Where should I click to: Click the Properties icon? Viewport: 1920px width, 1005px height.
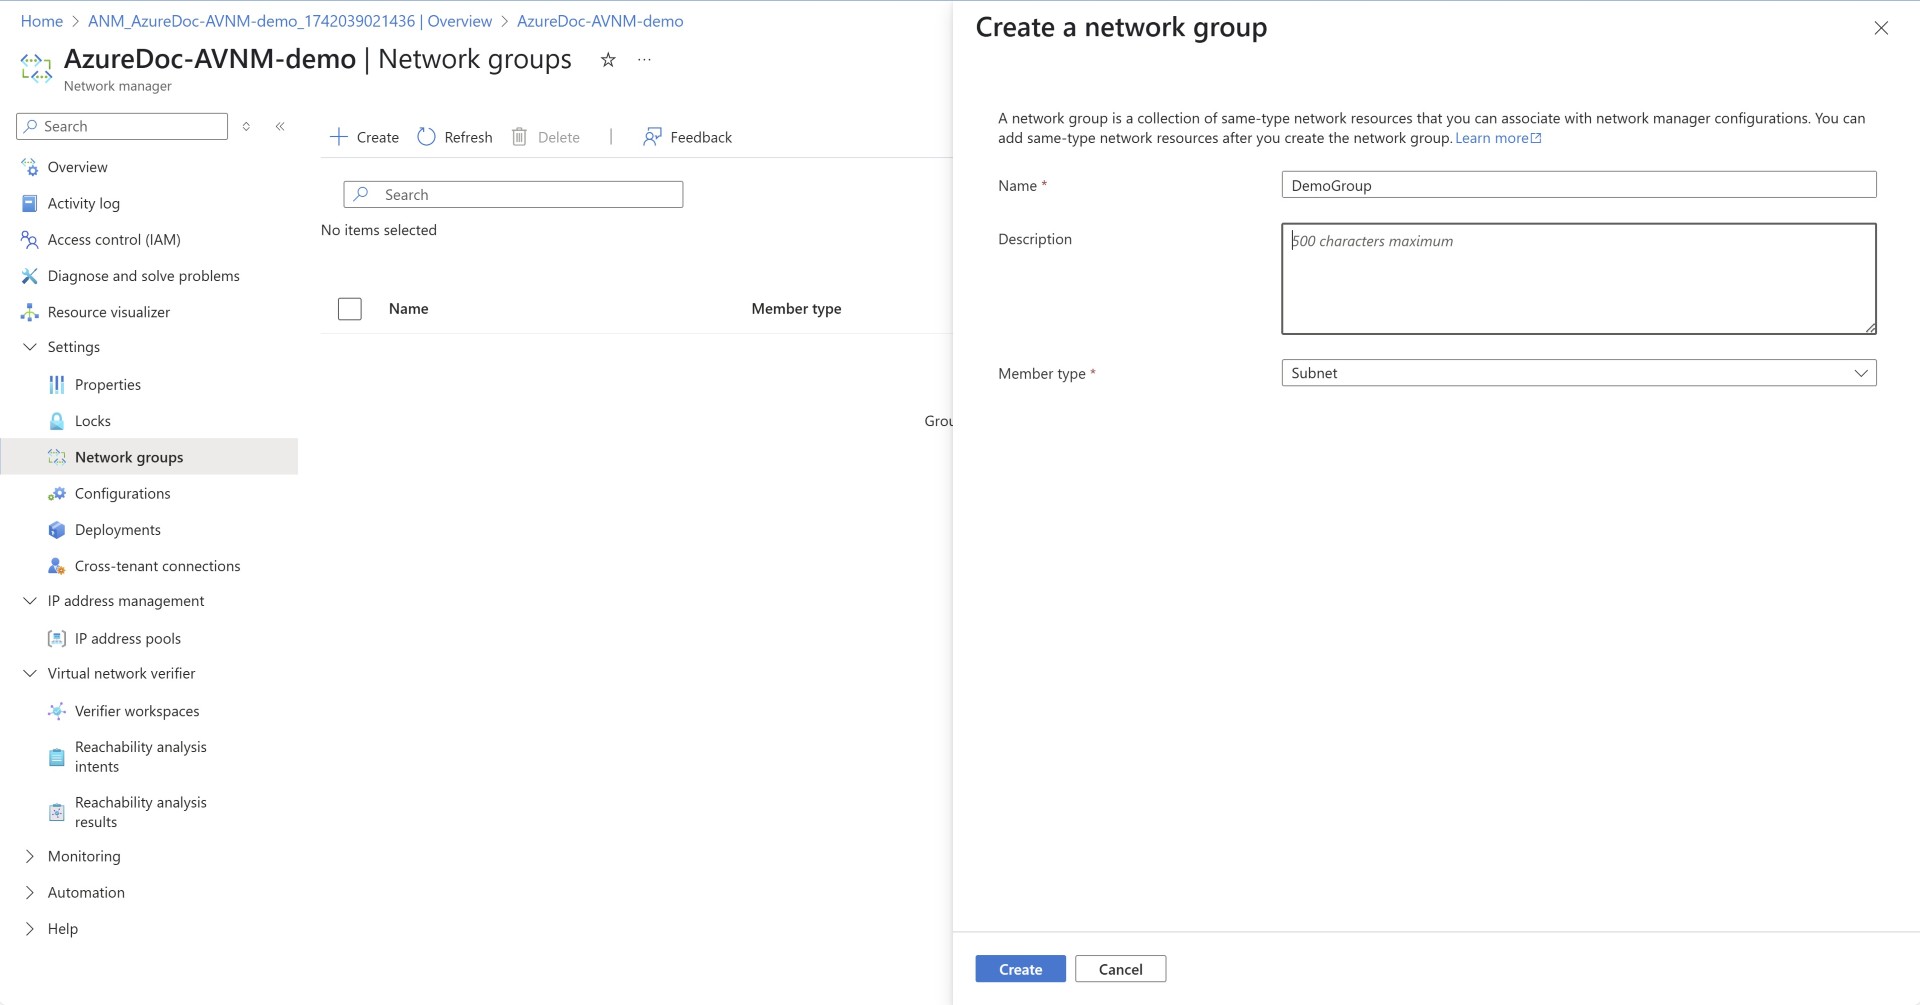[x=57, y=385]
